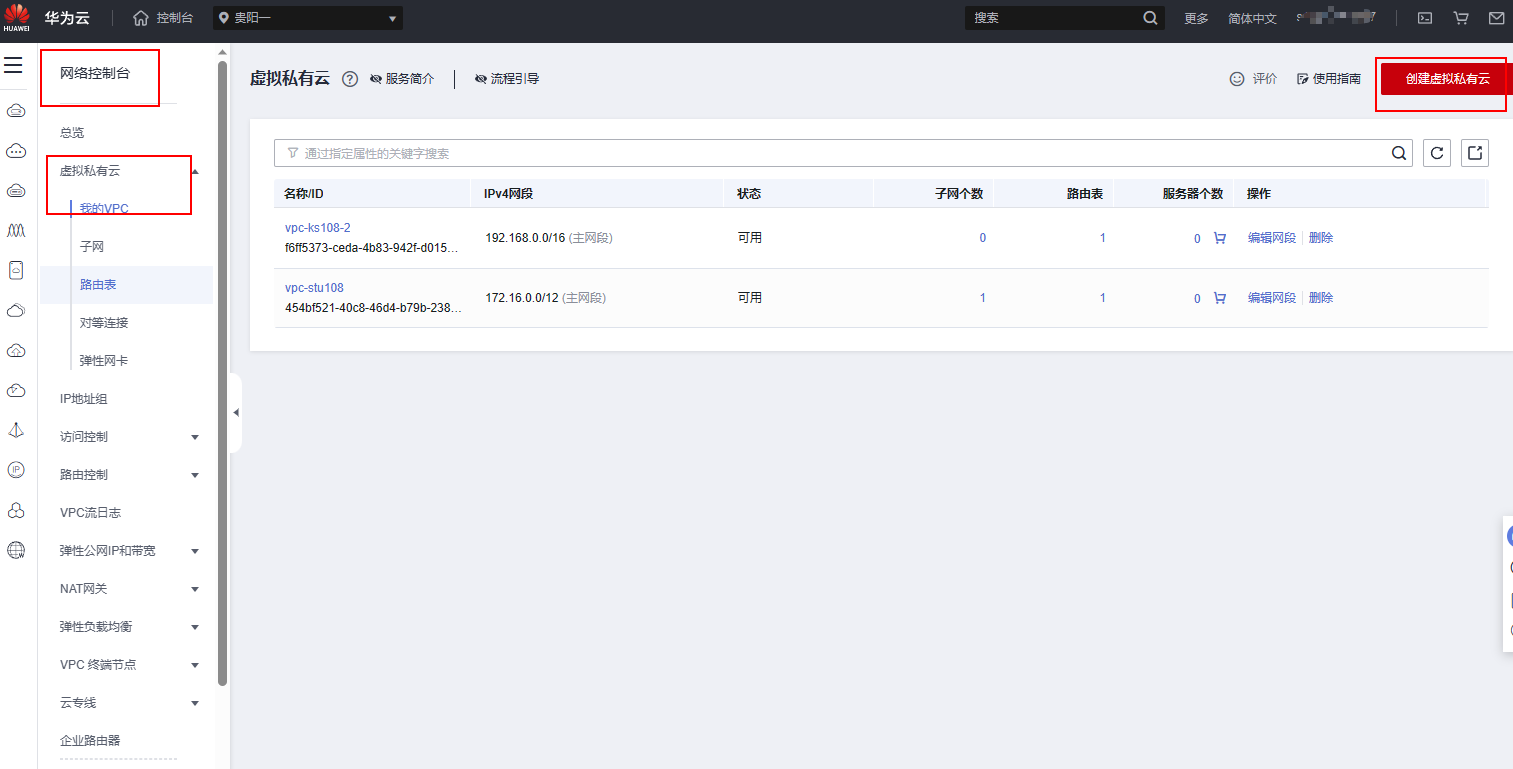Click 编辑网段 for vpc-stu108

(x=1272, y=298)
